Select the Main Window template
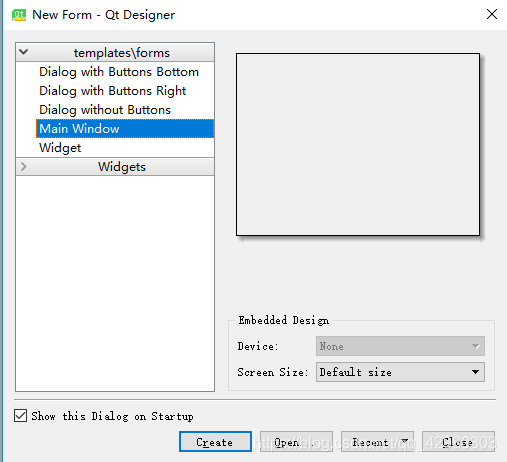507x462 pixels. [x=125, y=129]
